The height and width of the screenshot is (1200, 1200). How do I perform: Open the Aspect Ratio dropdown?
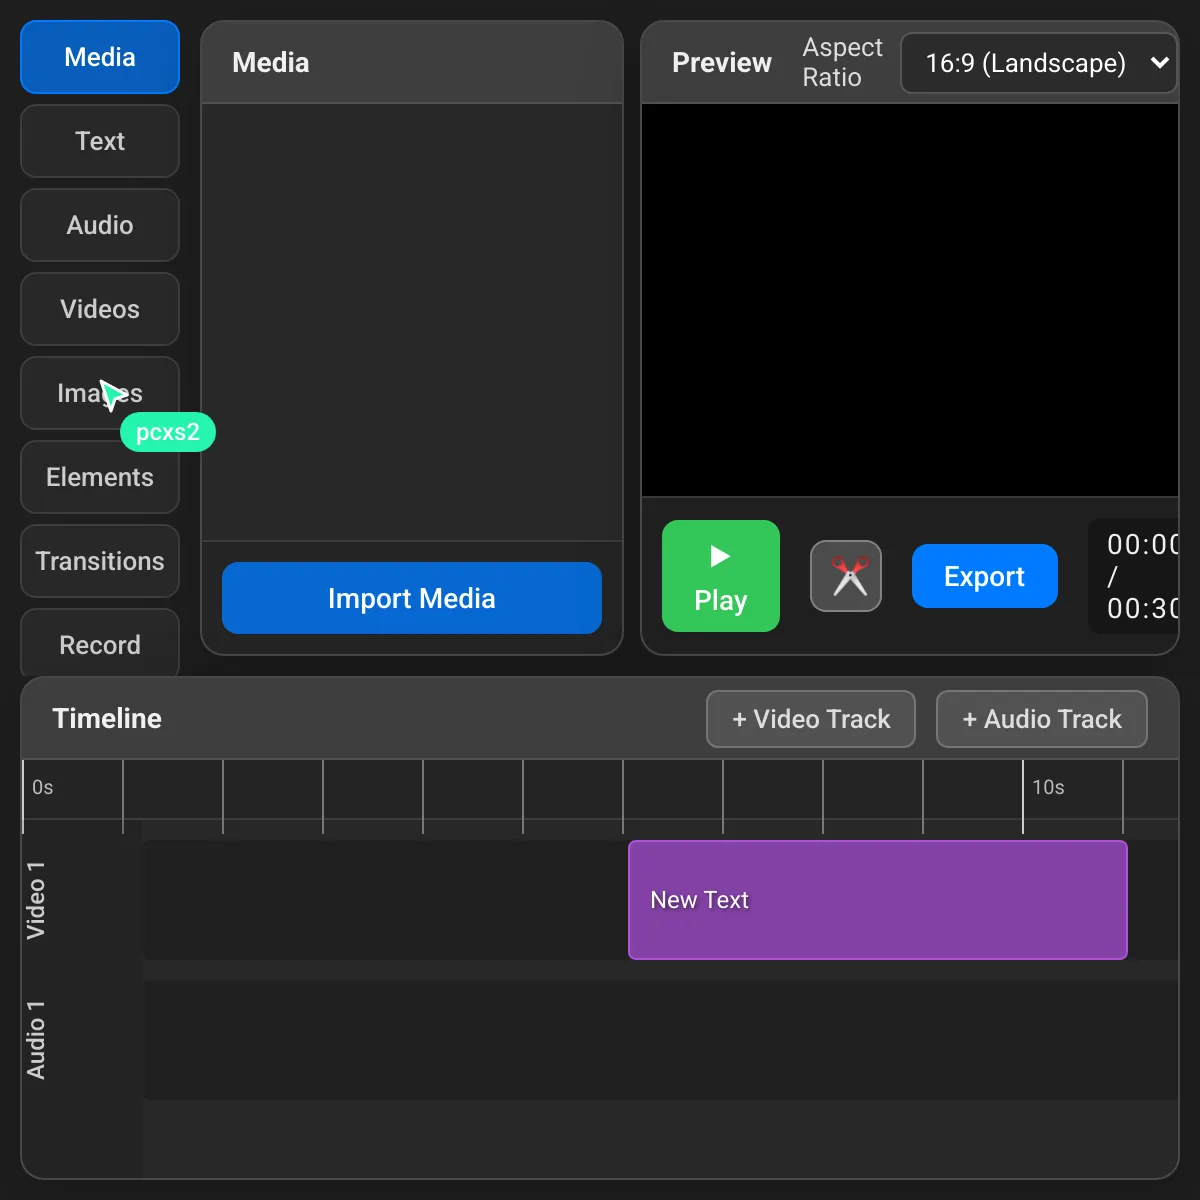click(1038, 63)
